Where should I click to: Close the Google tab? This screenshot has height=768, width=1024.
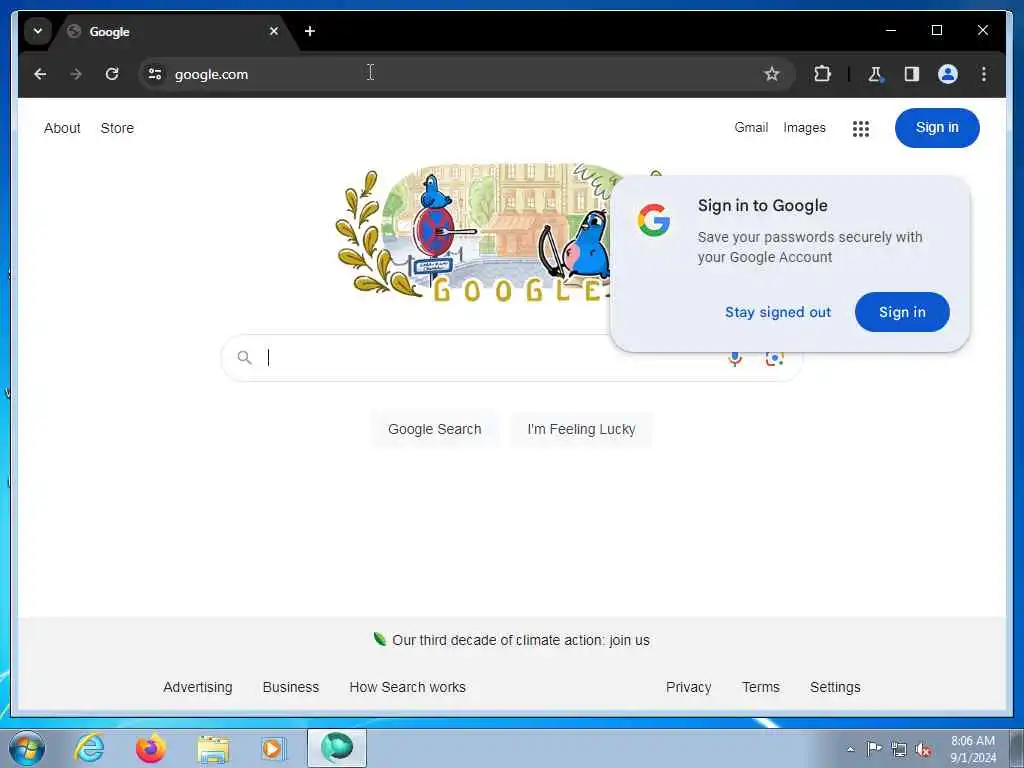tap(274, 31)
